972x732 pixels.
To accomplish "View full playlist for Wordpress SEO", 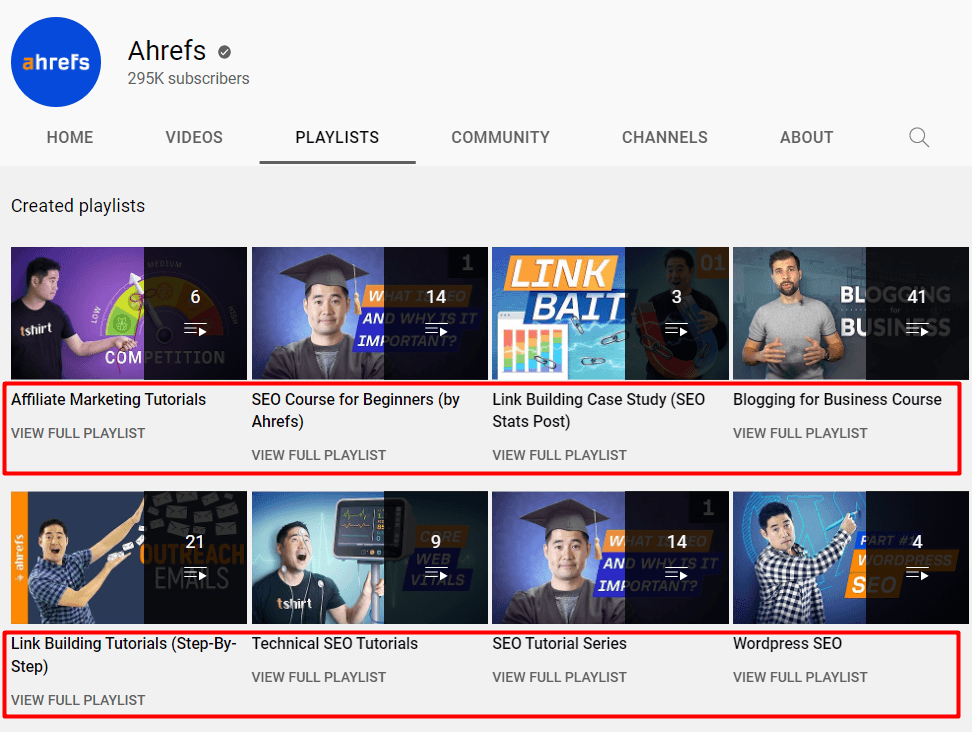I will pos(800,677).
